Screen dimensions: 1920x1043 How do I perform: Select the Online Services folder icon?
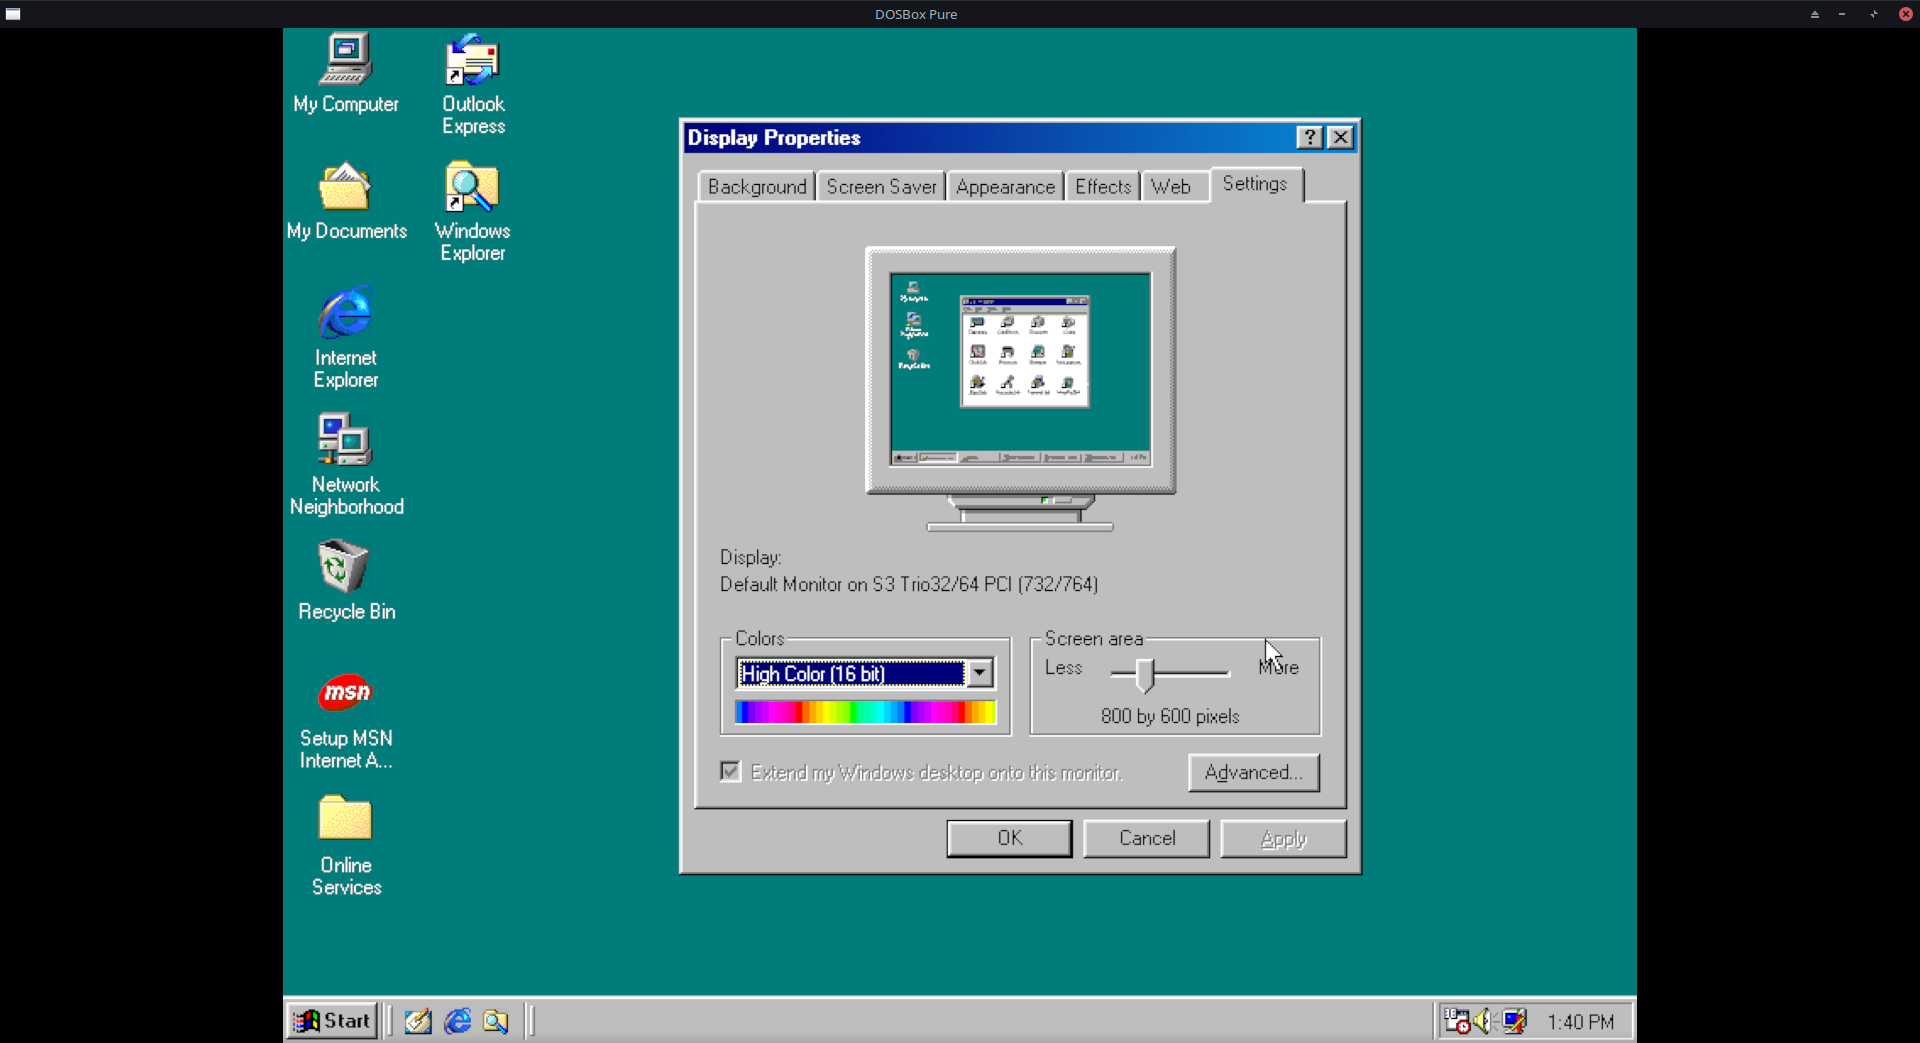click(x=345, y=820)
